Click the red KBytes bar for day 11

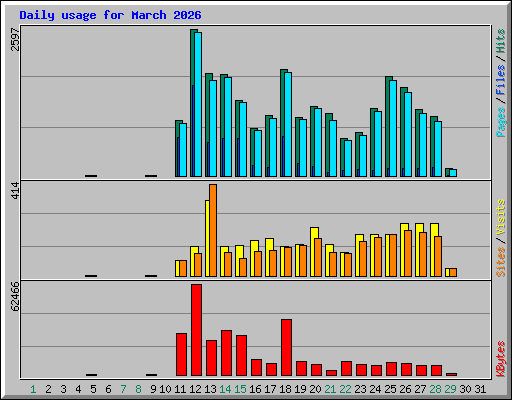[181, 354]
